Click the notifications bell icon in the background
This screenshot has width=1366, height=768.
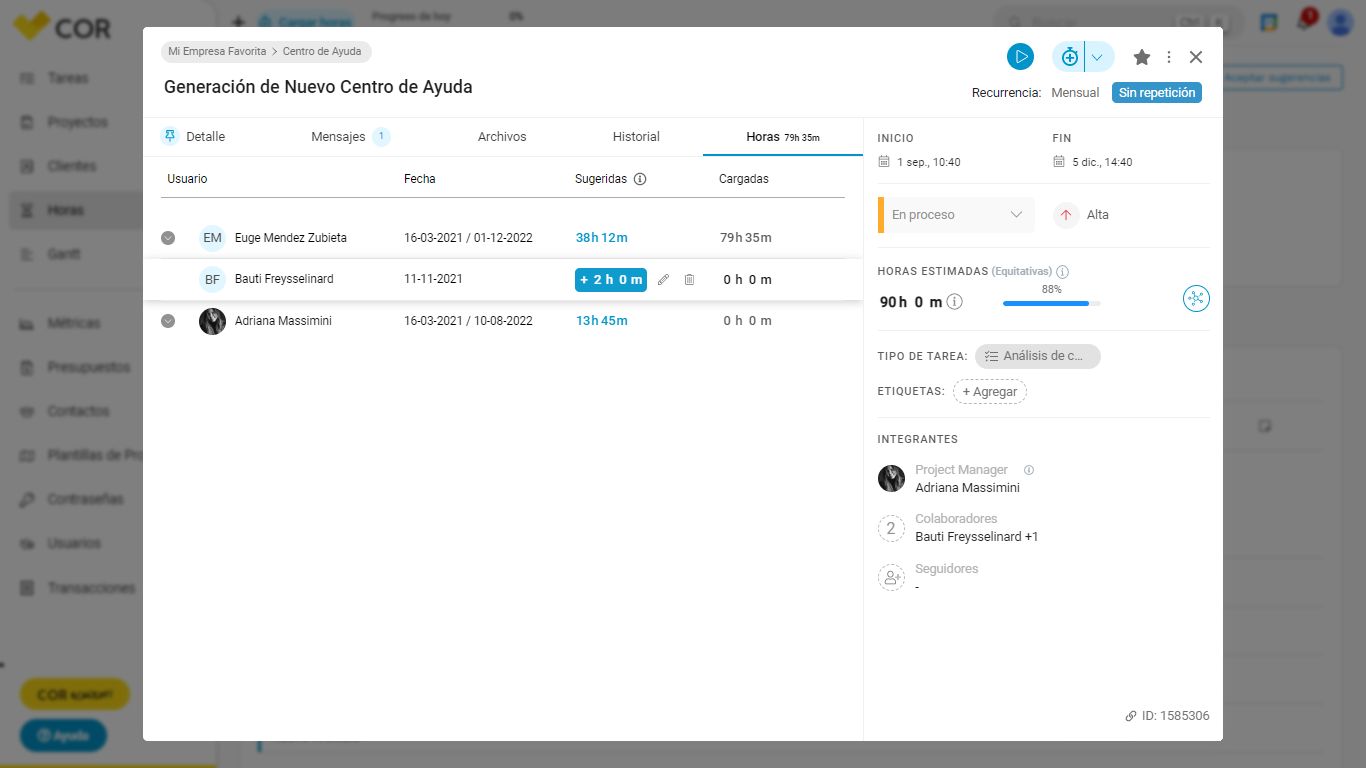coord(1304,22)
